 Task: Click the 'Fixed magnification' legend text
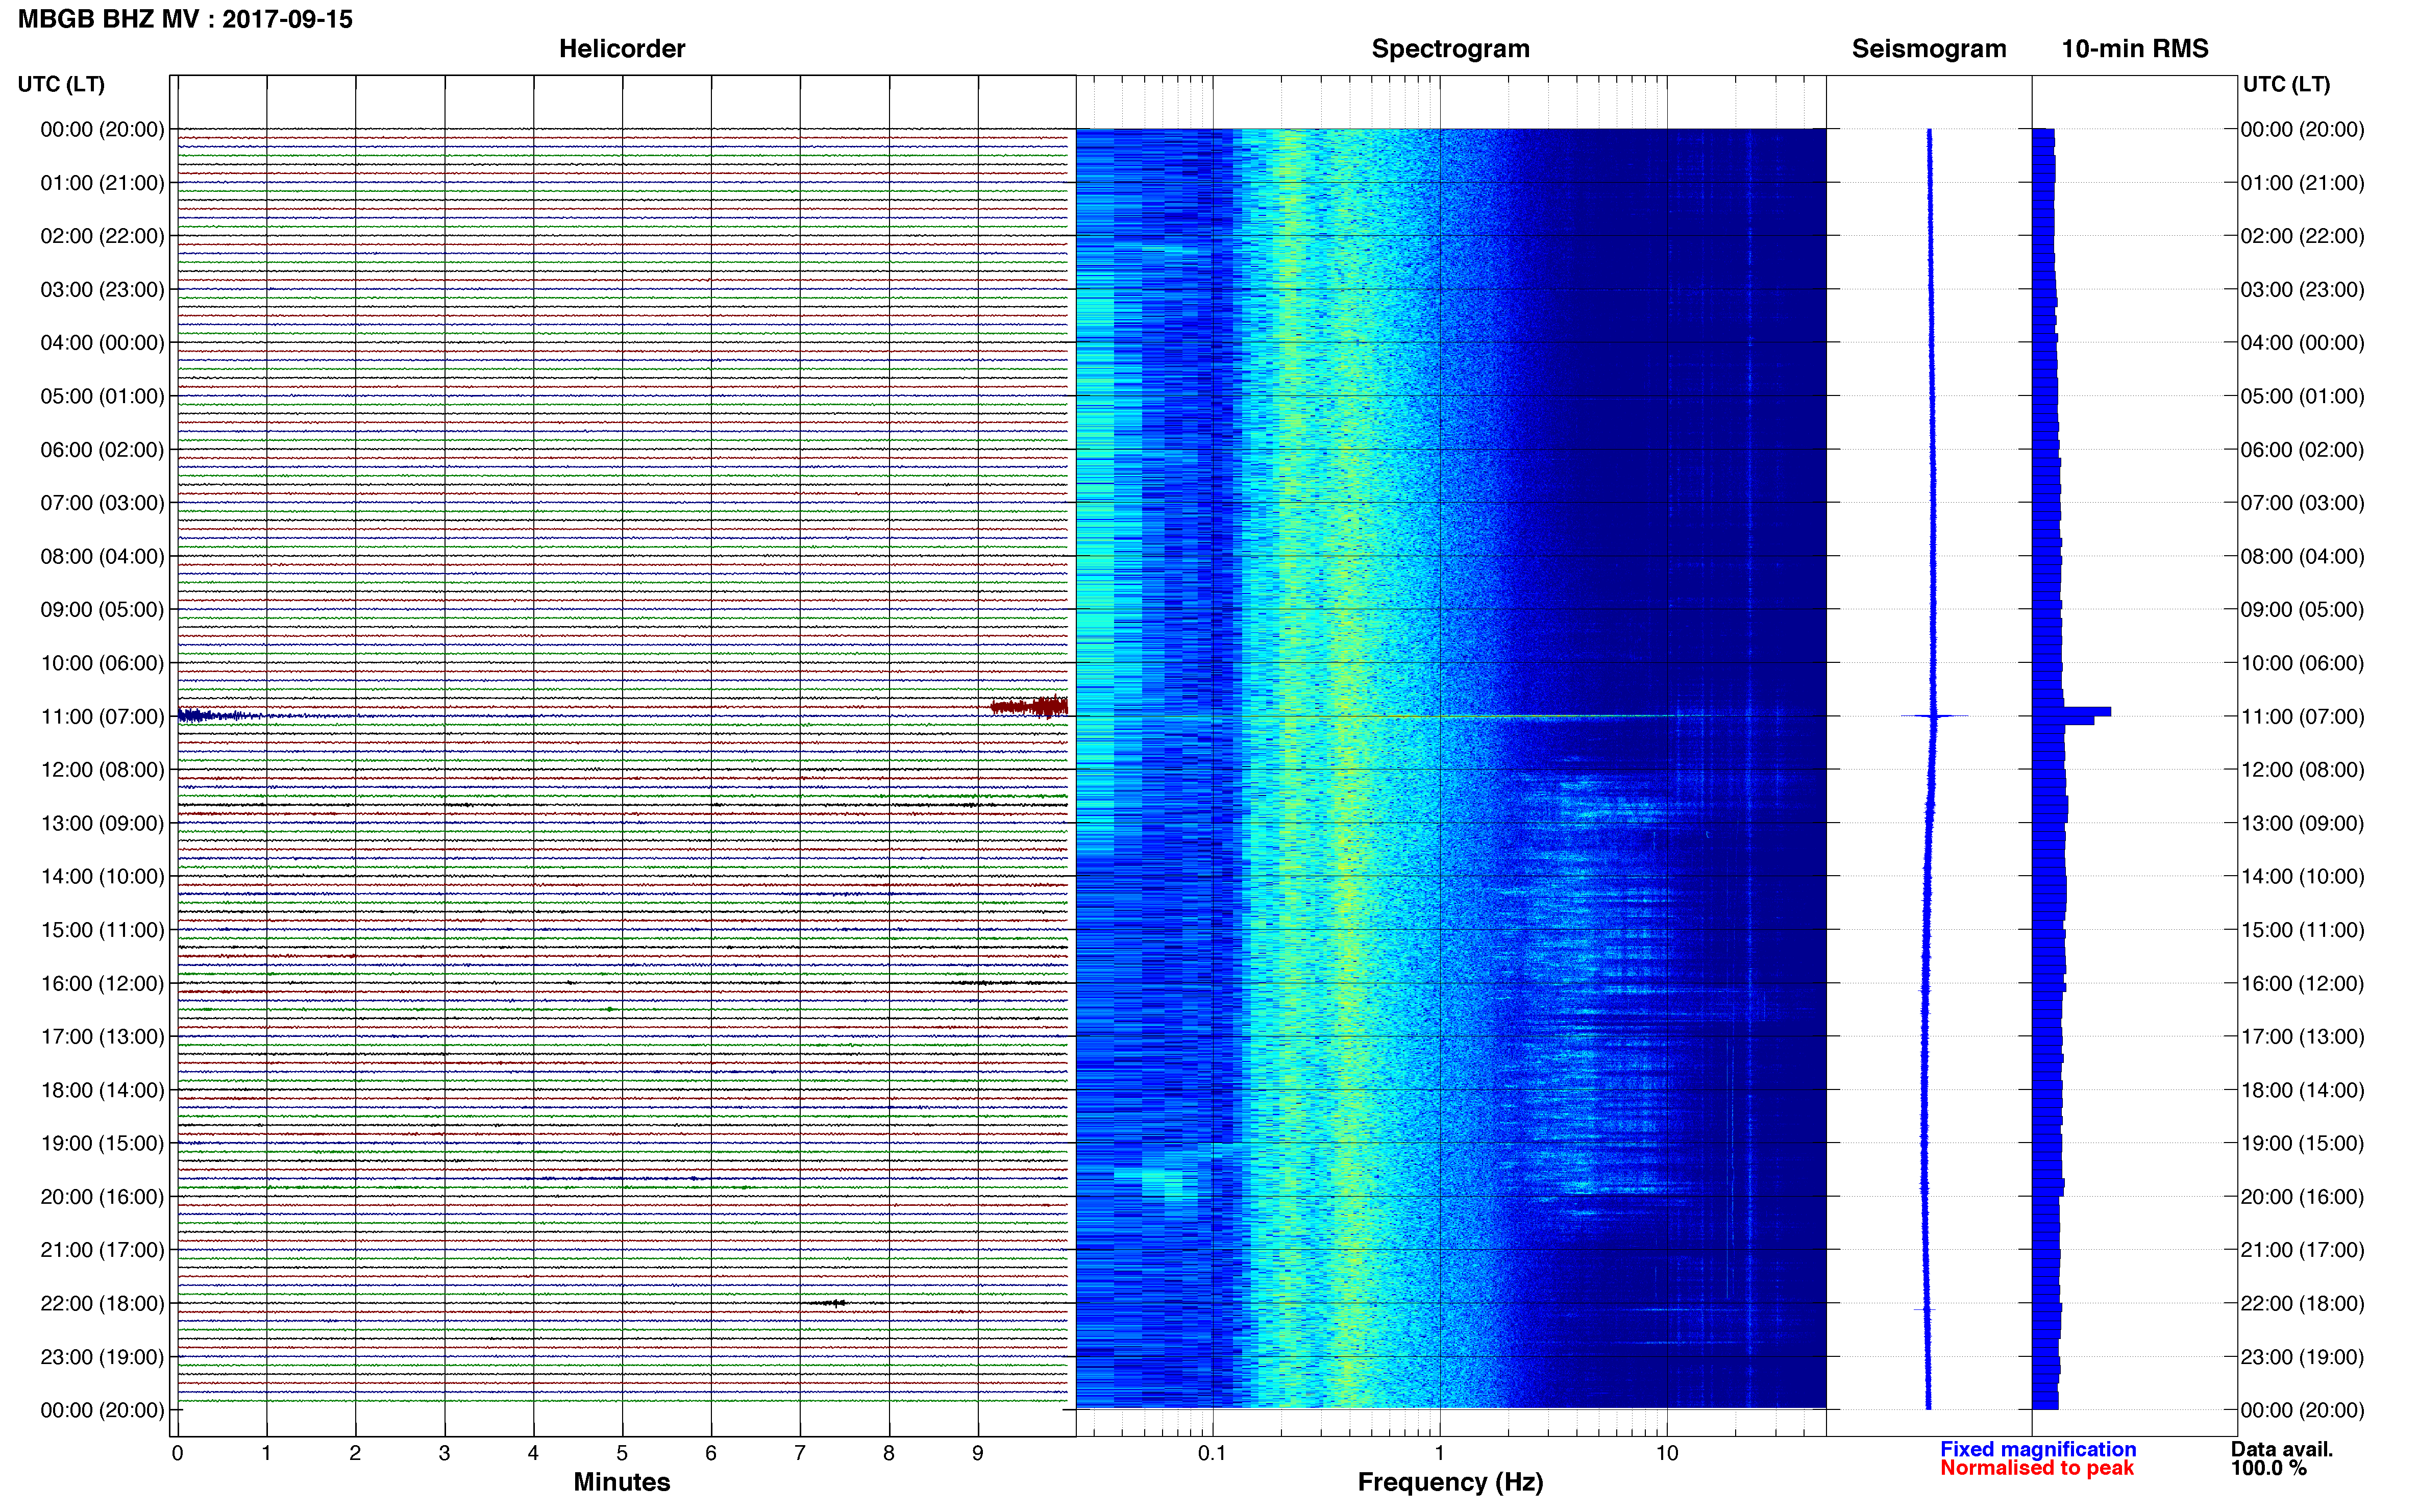[2038, 1449]
